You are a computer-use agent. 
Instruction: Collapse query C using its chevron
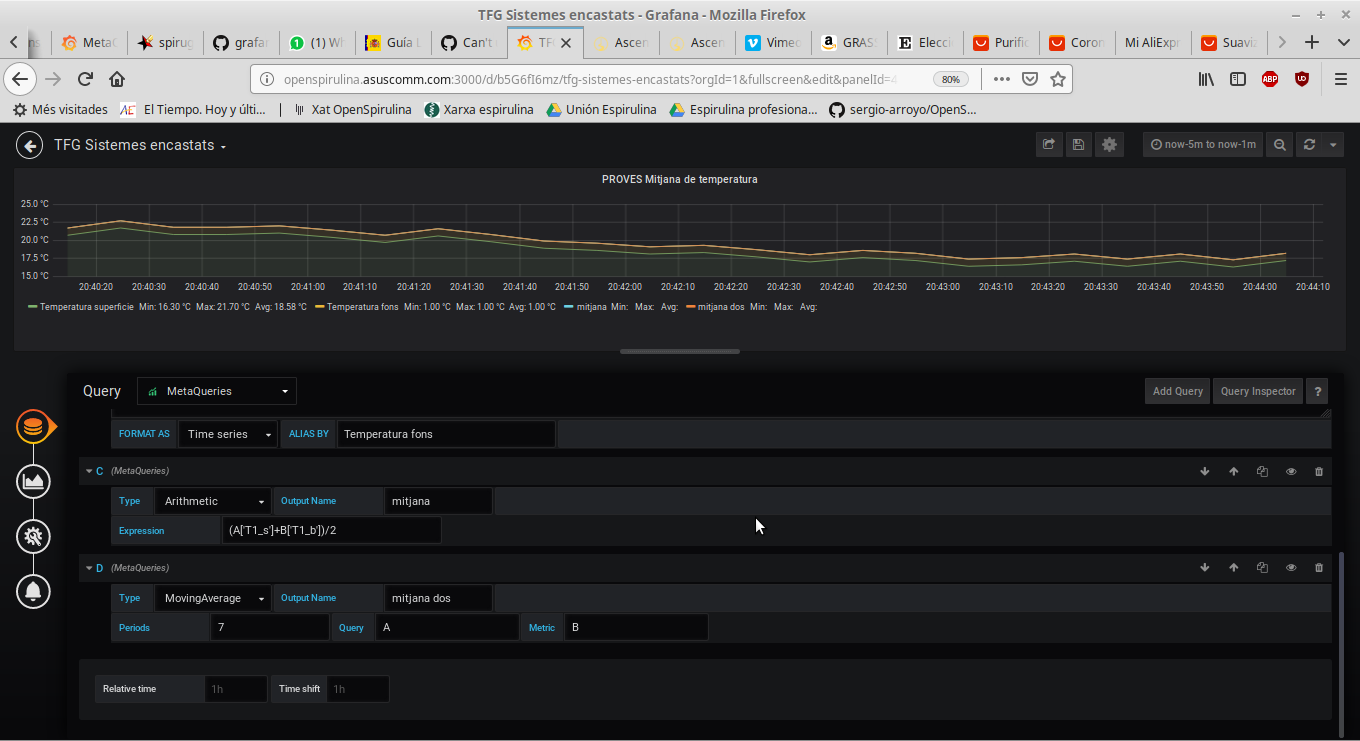(x=89, y=470)
